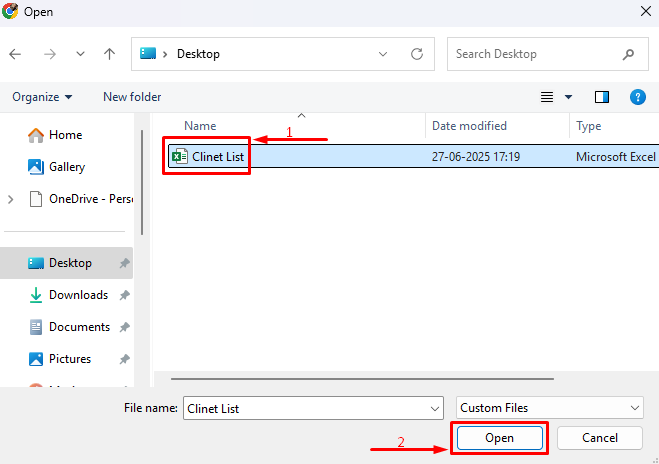Click the breadcrumb chevron before Desktop
This screenshot has width=659, height=464.
point(165,54)
